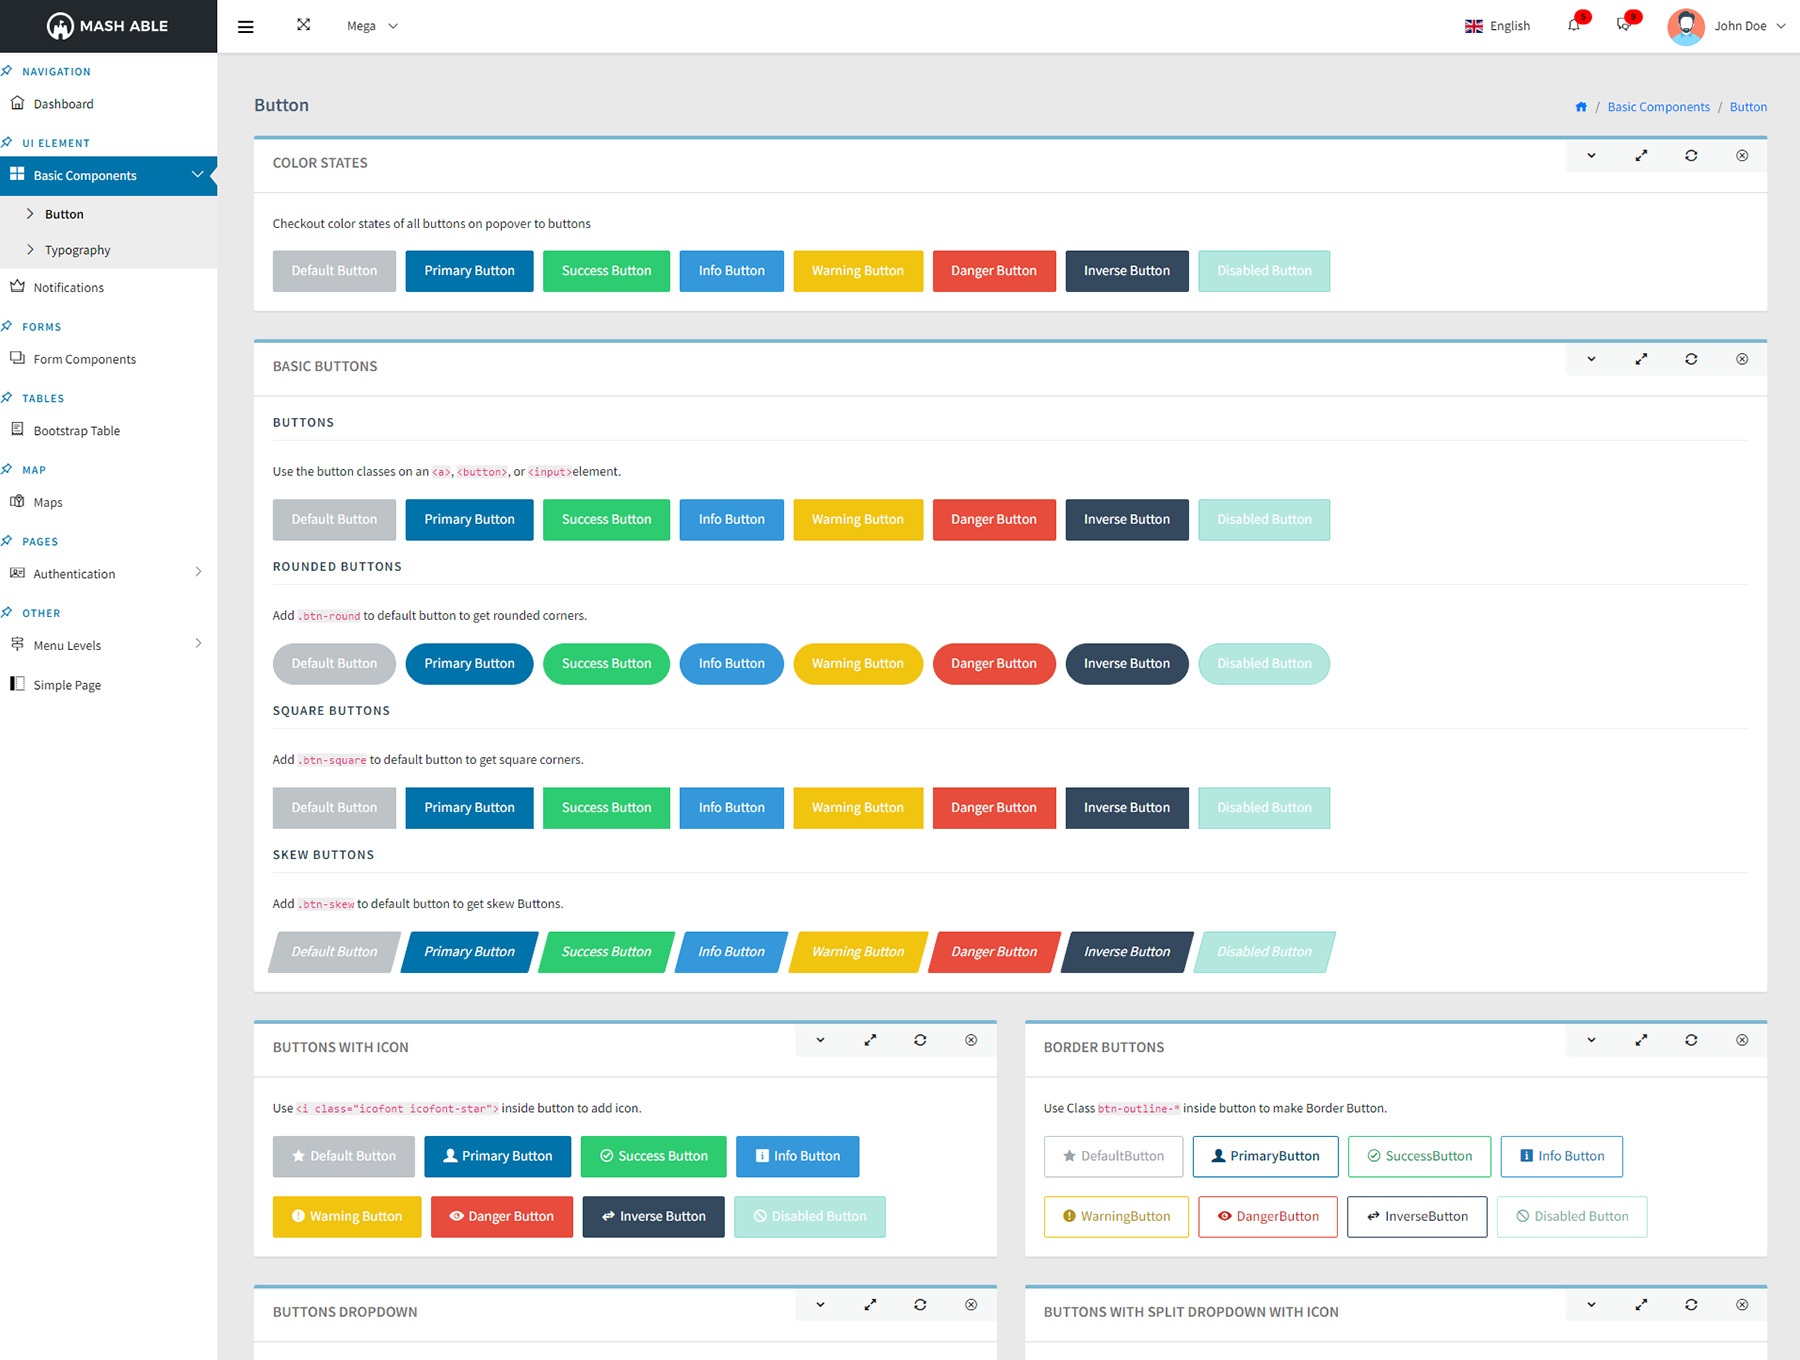Click the fullscreen toggle icon in header

coord(303,25)
